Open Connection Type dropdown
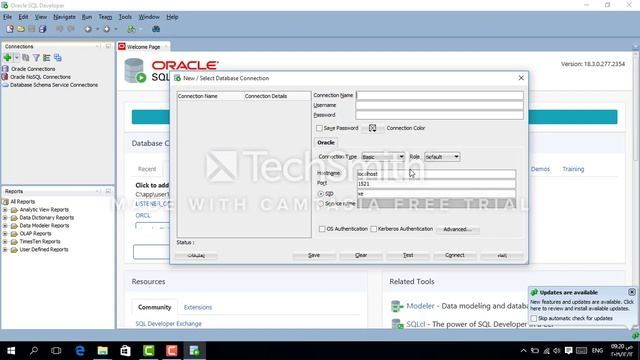The height and width of the screenshot is (360, 640). 383,157
